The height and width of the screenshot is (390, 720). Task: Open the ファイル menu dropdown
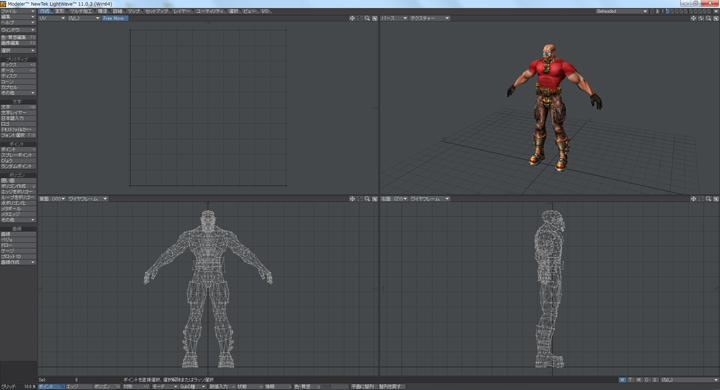18,11
